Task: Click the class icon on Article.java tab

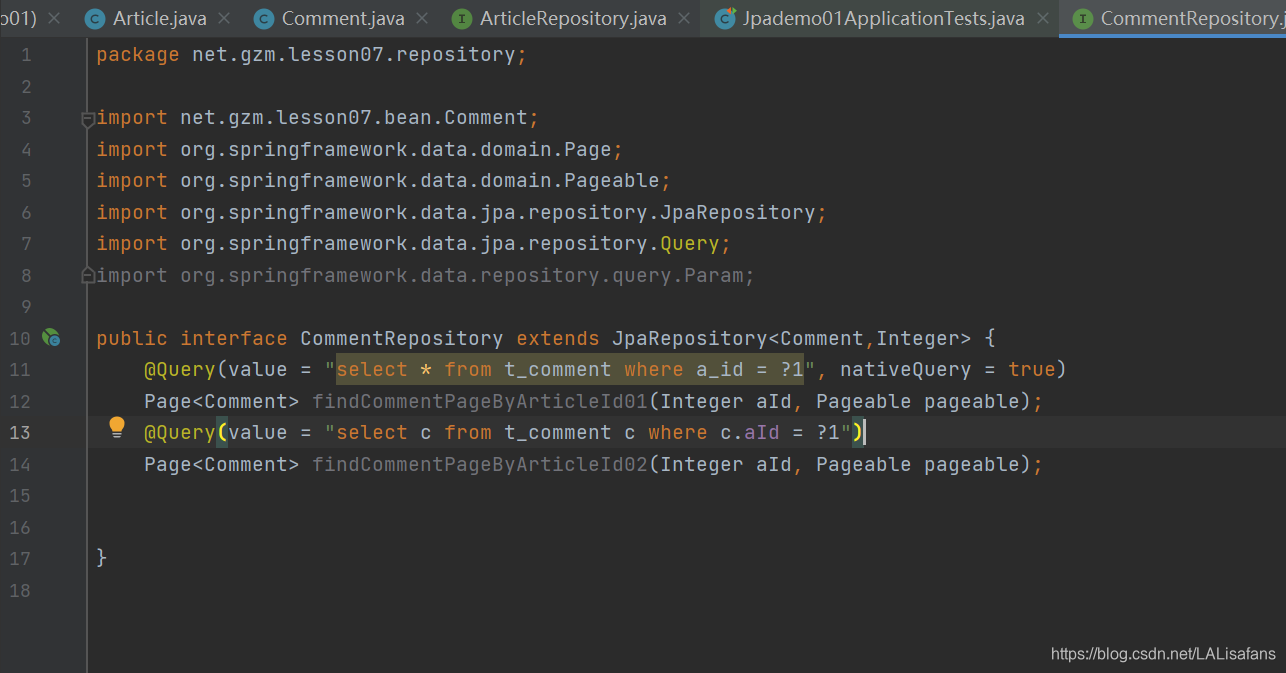Action: pos(95,19)
